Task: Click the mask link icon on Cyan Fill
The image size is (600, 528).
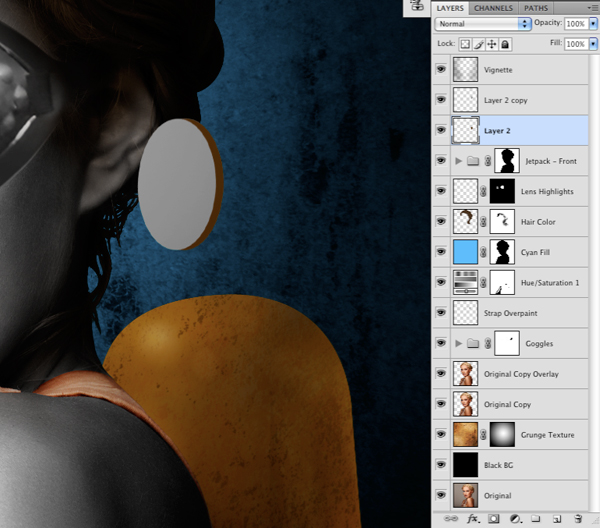Action: [x=483, y=252]
